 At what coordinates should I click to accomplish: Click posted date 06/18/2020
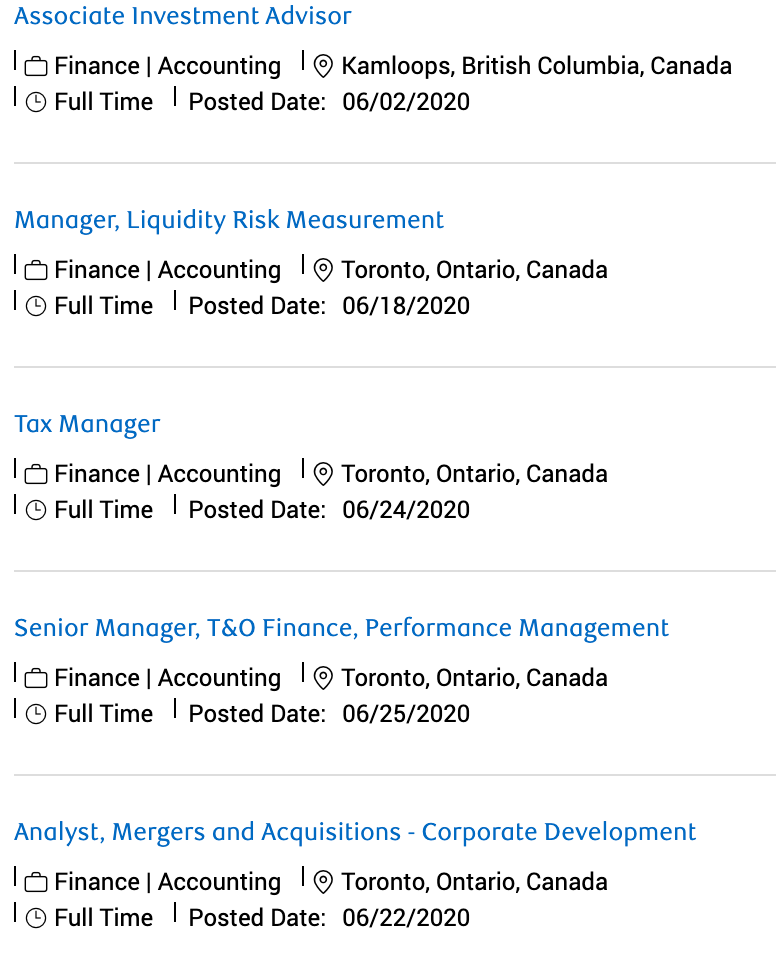406,306
